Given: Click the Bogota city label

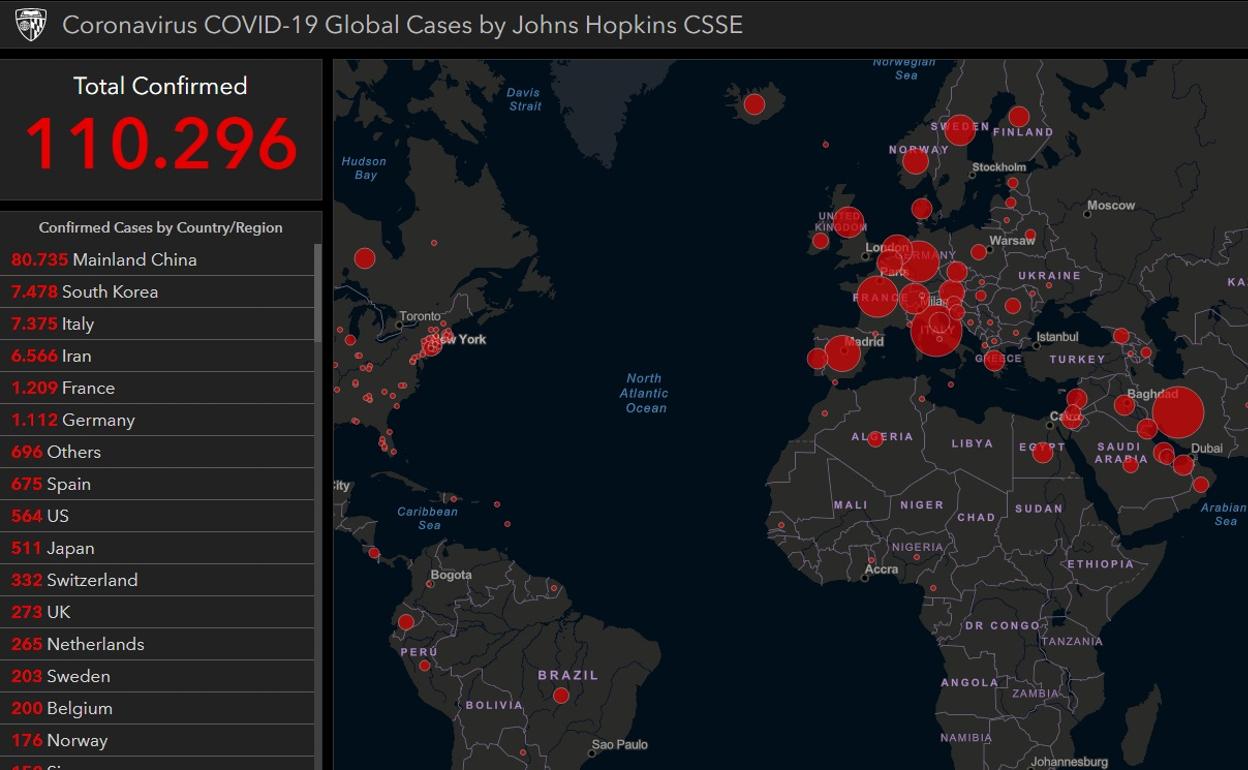Looking at the screenshot, I should (x=451, y=575).
